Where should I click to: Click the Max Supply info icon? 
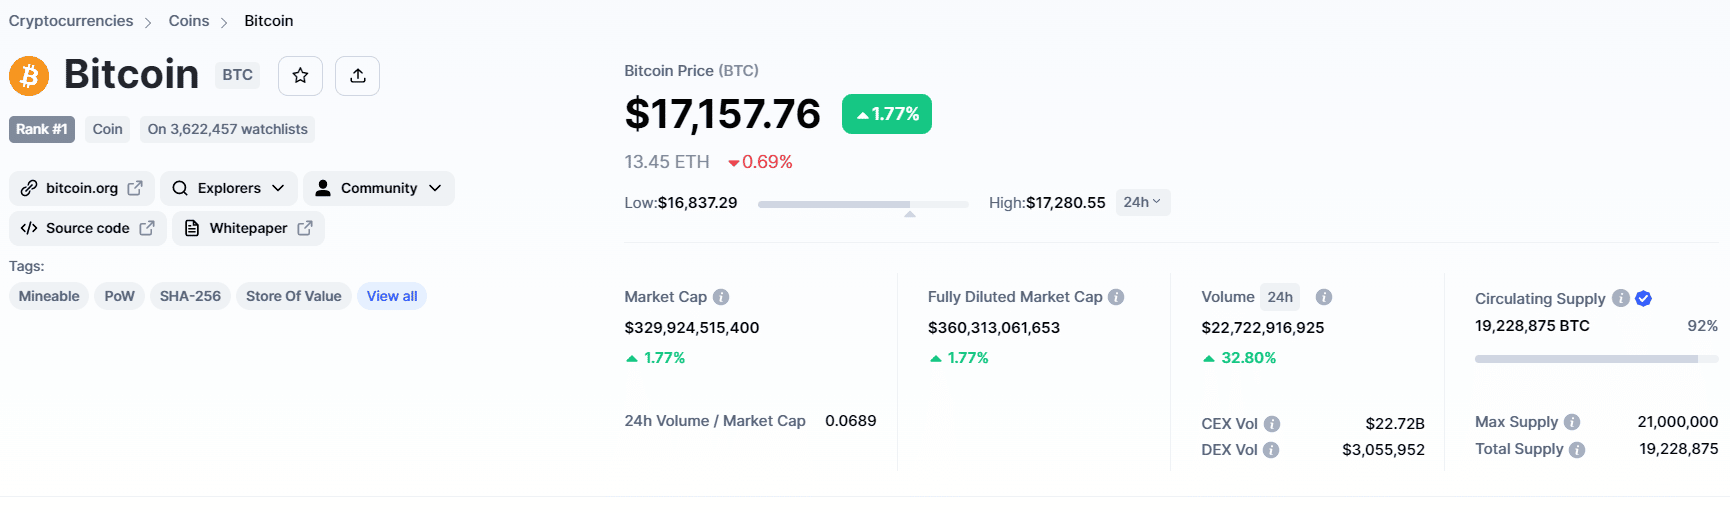[x=1572, y=422]
